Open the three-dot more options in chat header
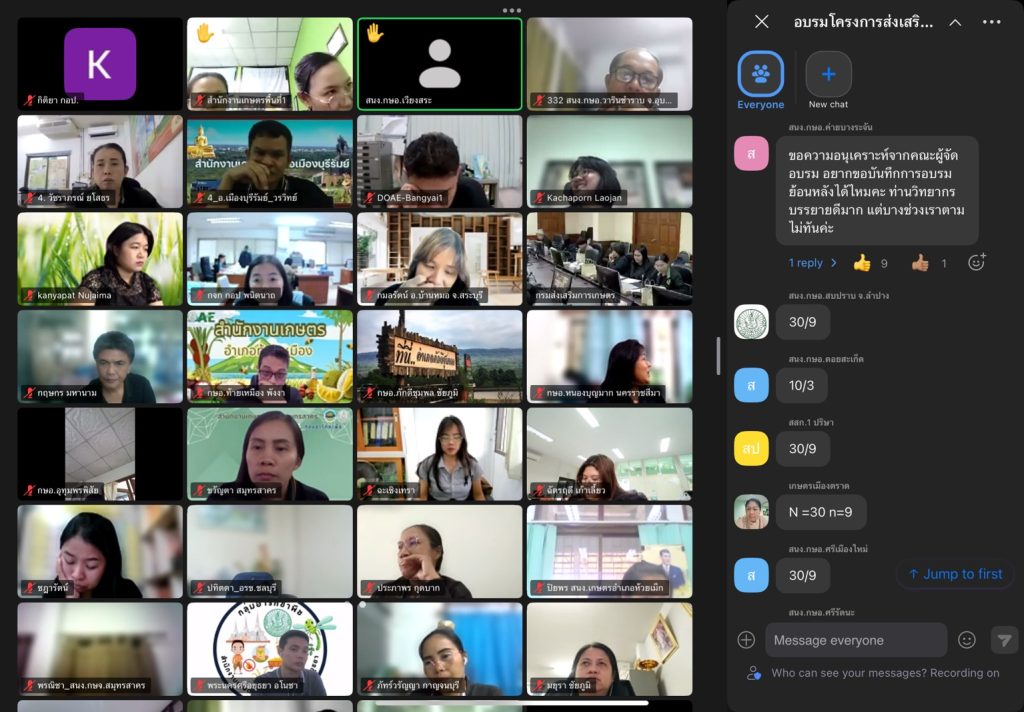Image resolution: width=1024 pixels, height=712 pixels. [x=992, y=22]
